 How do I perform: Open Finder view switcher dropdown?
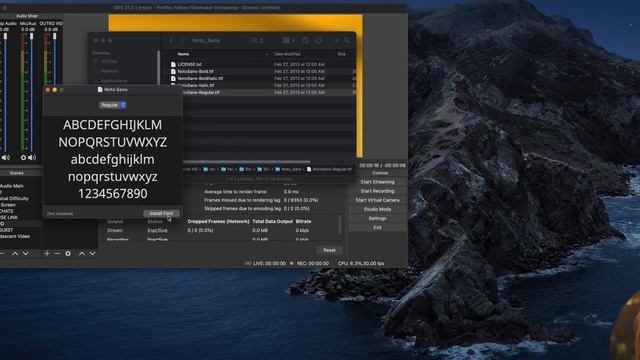[258, 40]
